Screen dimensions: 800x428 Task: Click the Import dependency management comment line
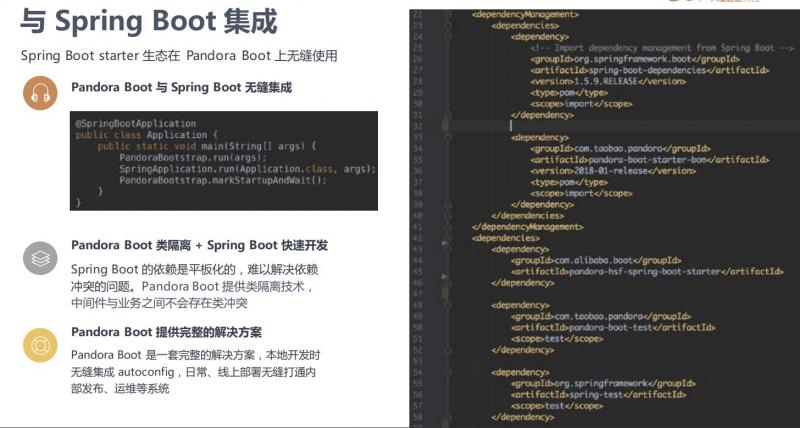point(662,48)
